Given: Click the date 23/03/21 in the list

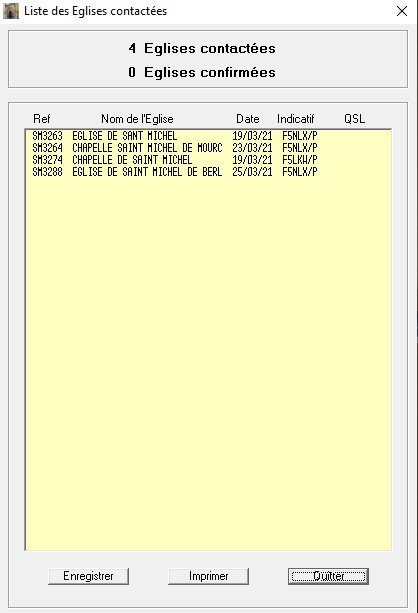Looking at the screenshot, I should (x=252, y=148).
